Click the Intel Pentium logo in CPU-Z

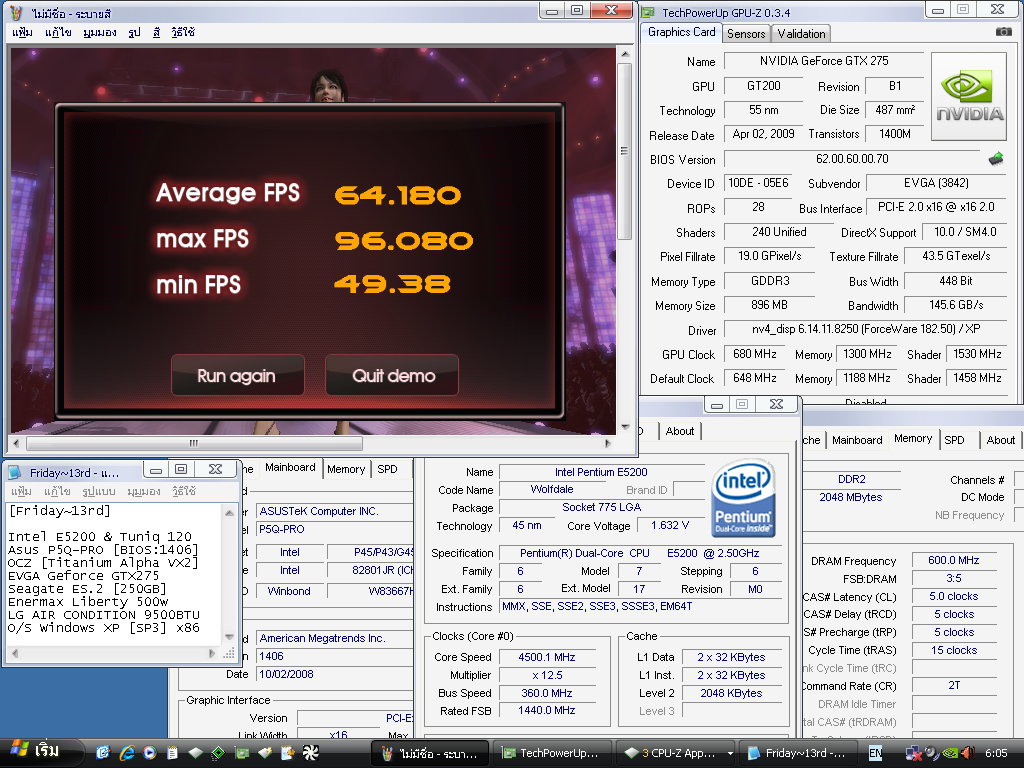click(x=743, y=498)
